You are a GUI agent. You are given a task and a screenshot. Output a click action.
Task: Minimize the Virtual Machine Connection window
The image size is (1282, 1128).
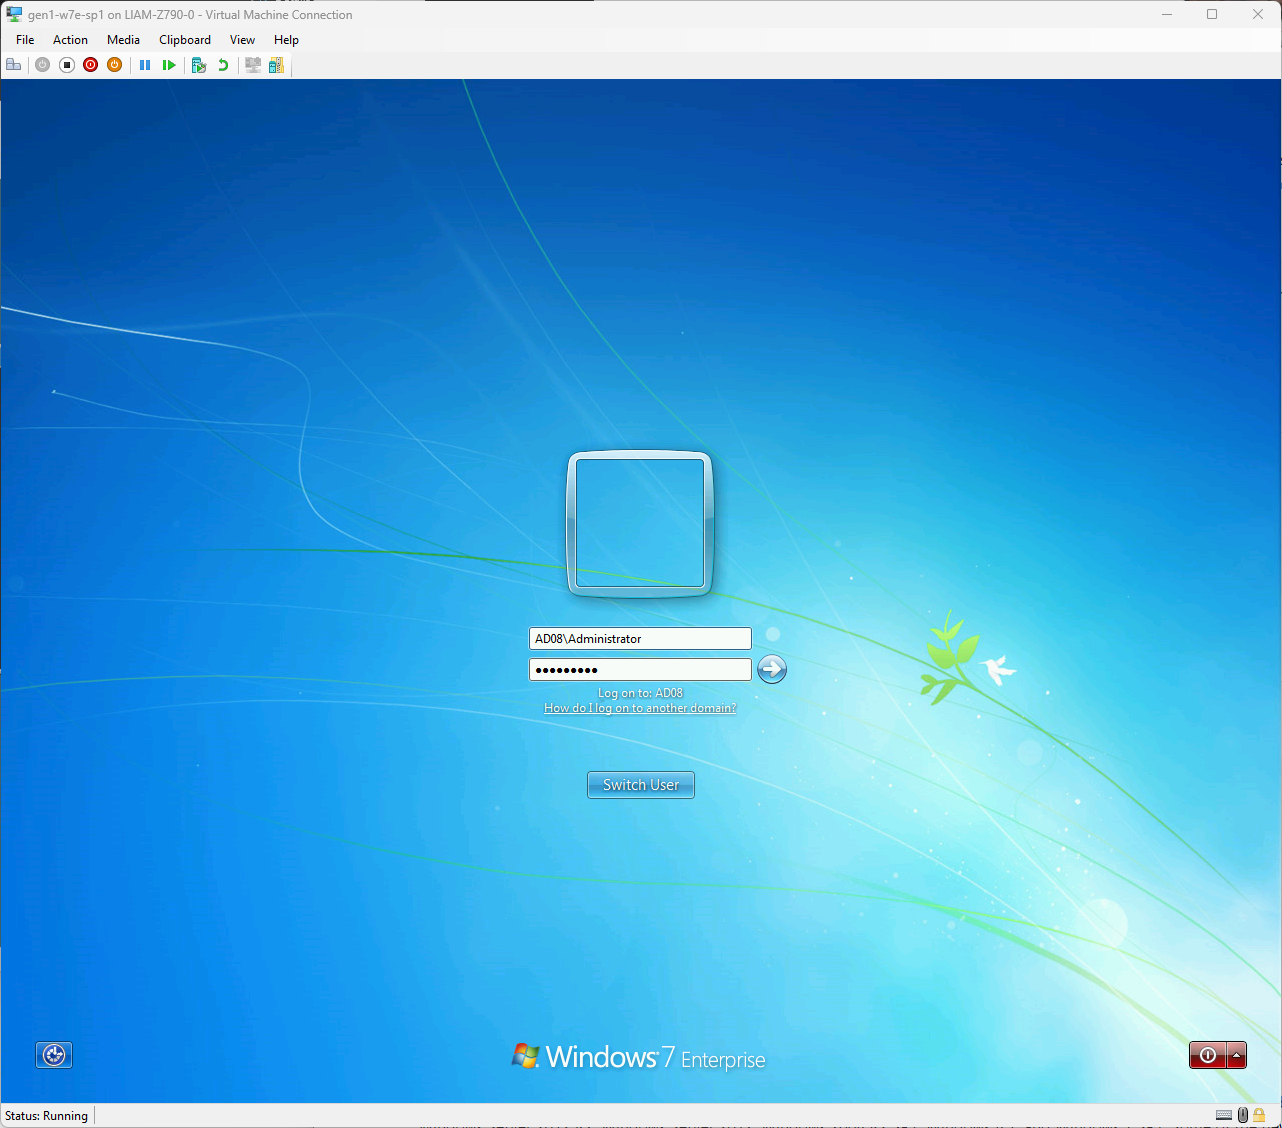tap(1167, 14)
